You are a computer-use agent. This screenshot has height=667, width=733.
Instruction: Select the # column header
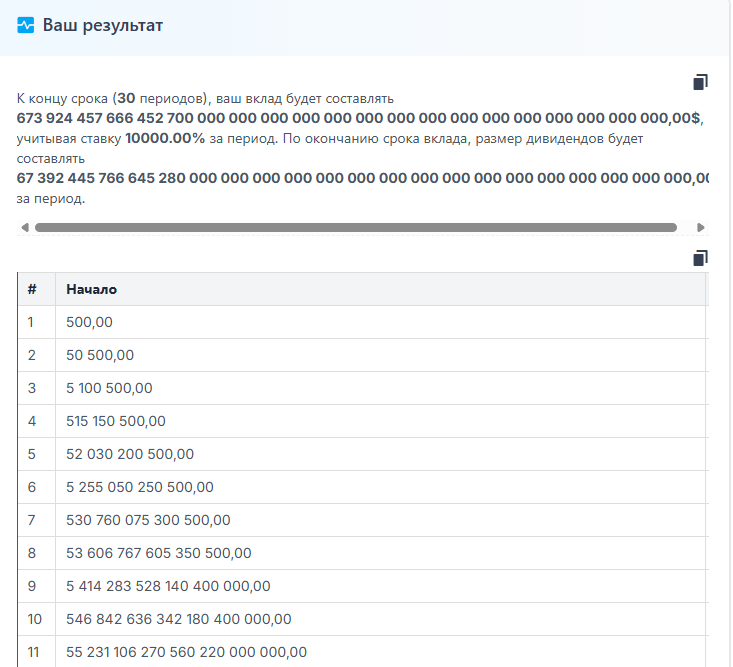33,289
